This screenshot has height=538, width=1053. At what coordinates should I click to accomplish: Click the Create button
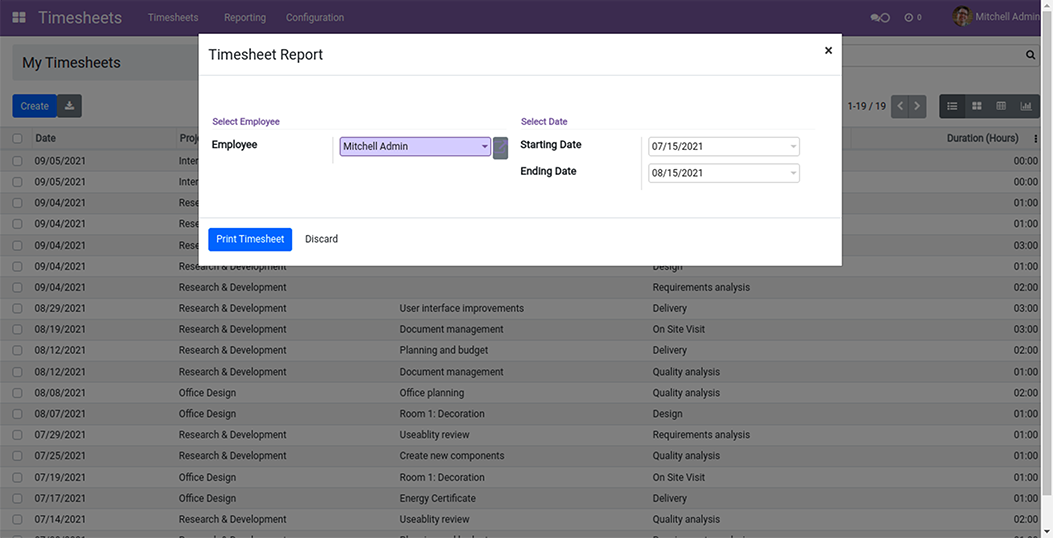(x=34, y=106)
